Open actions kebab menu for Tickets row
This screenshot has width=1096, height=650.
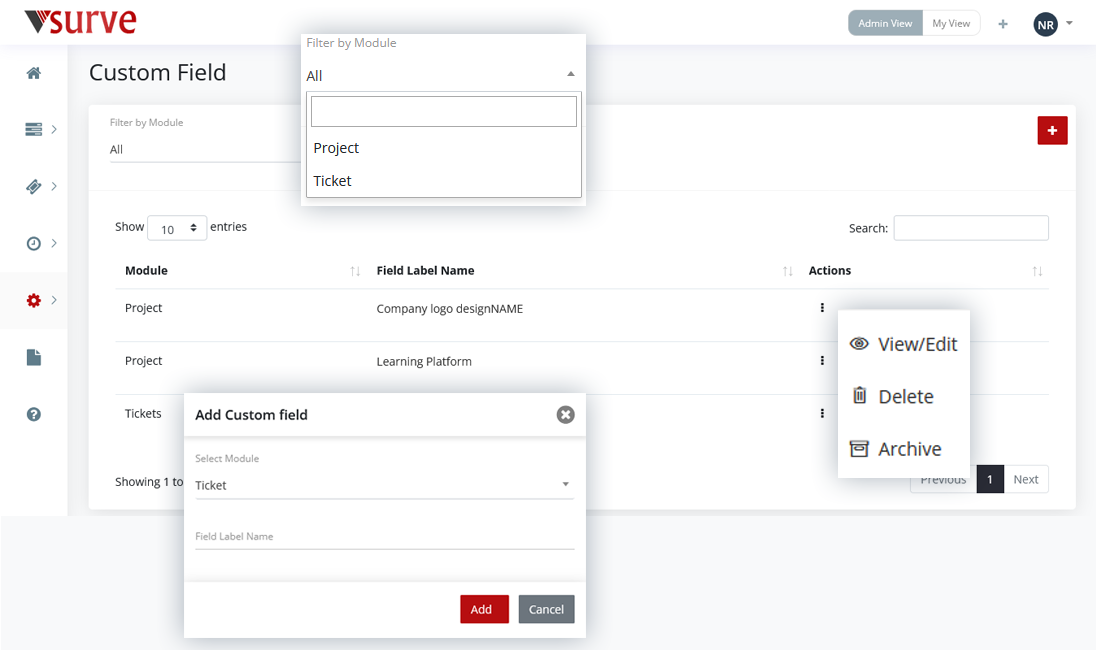click(822, 413)
